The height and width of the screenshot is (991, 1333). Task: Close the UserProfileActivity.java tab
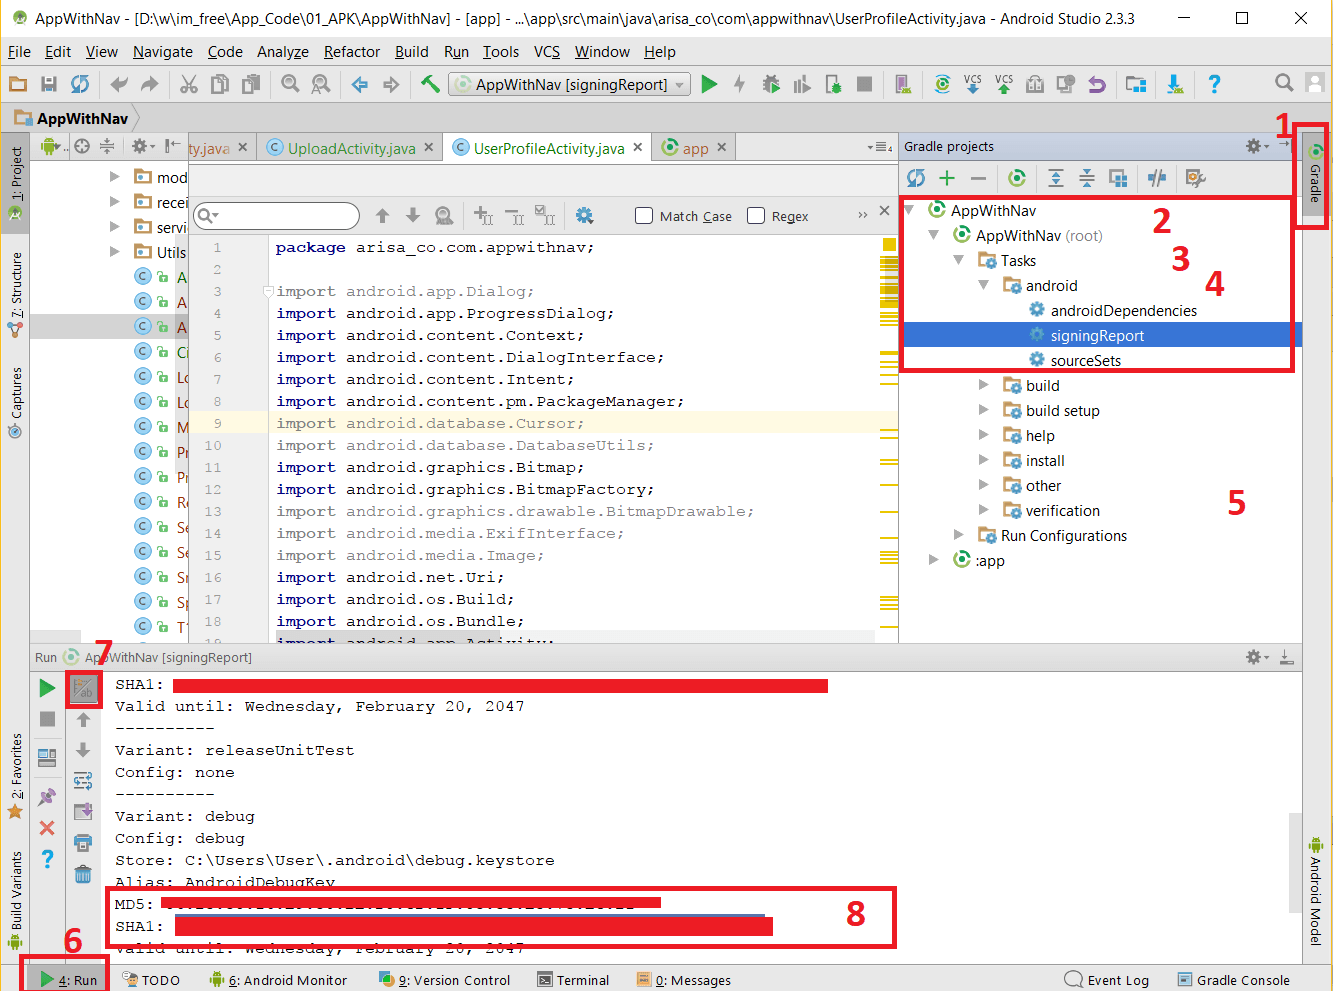point(637,147)
